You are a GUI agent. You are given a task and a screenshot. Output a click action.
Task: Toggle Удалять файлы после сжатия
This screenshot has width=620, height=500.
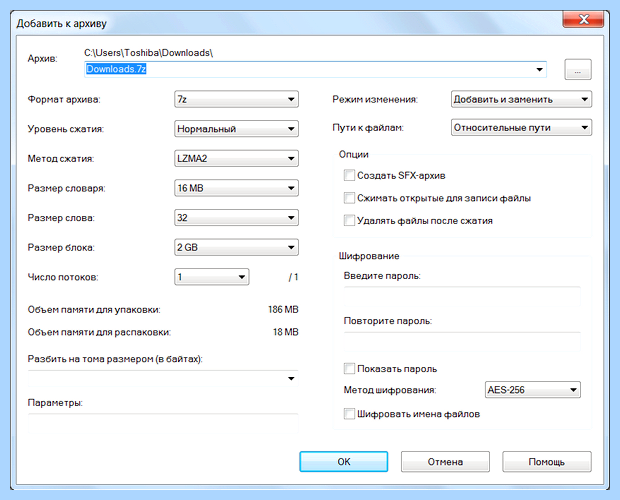coord(349,220)
